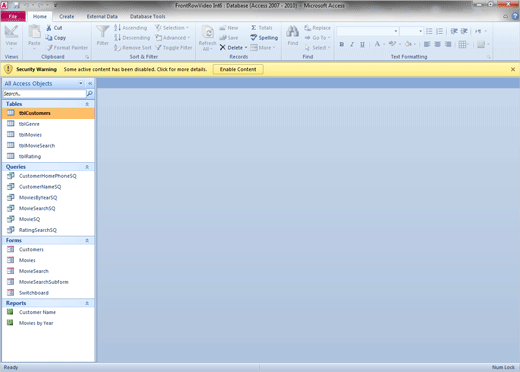Open the File menu

(13, 16)
